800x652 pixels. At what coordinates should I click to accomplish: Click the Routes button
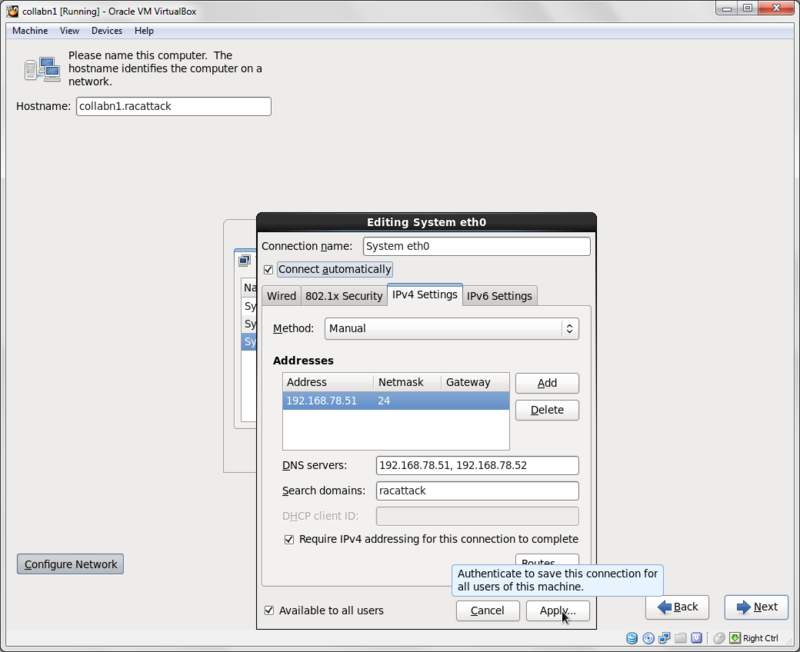pos(547,560)
